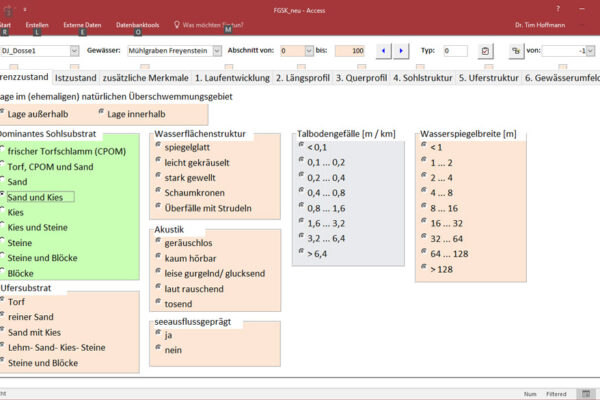Pick Talbodengefälle '< 0,1'
The width and height of the screenshot is (600, 400).
pyautogui.click(x=313, y=147)
